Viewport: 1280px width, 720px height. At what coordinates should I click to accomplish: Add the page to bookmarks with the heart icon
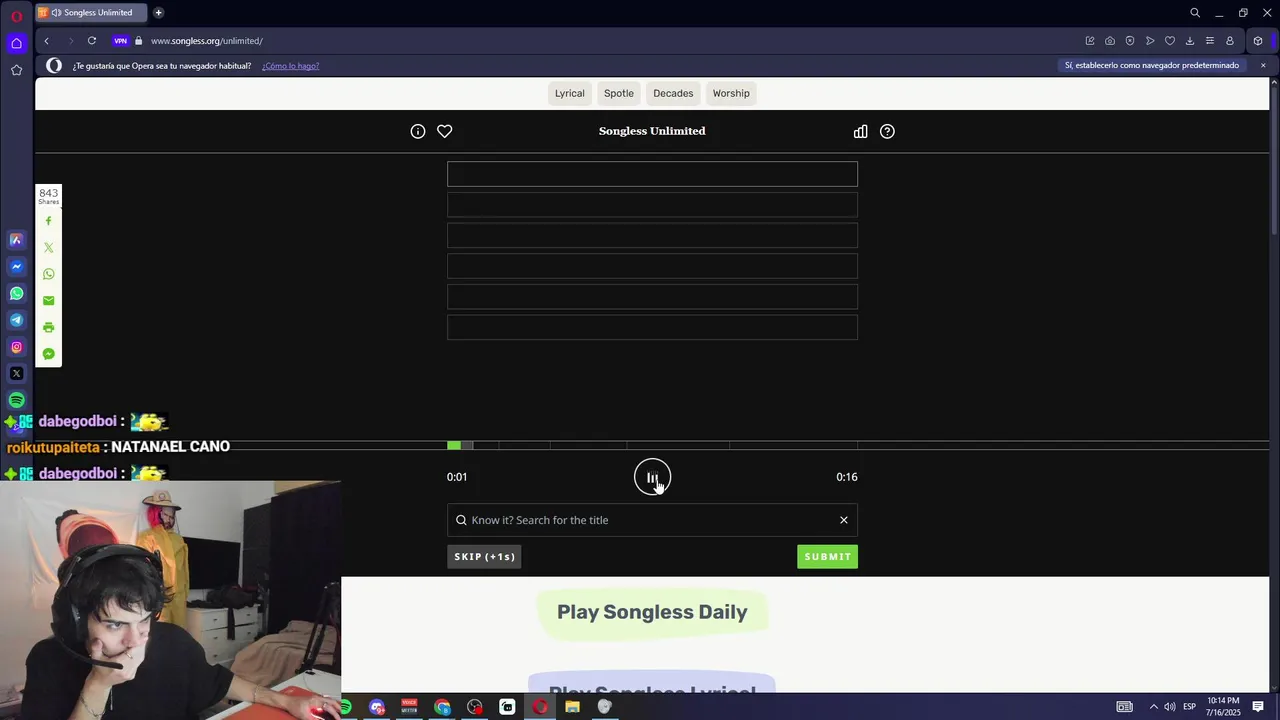pos(1170,41)
